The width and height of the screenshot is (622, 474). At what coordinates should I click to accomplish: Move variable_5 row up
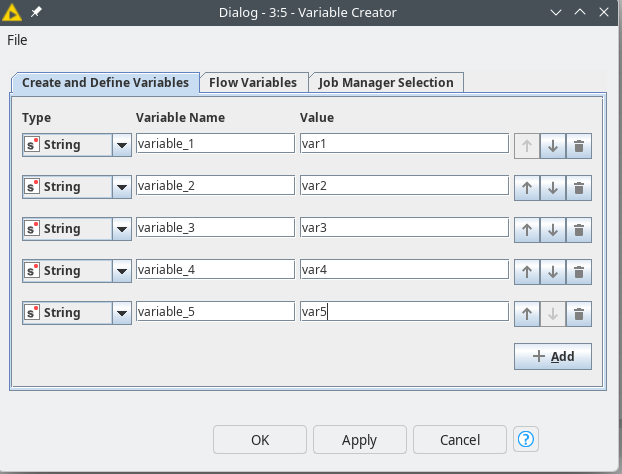pyautogui.click(x=527, y=313)
